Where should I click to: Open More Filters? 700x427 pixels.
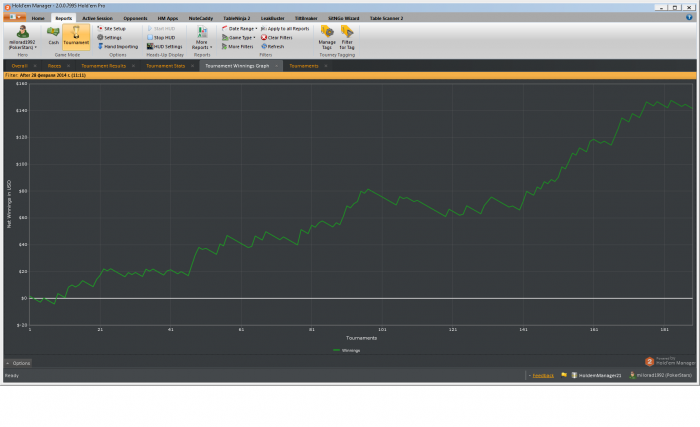tap(238, 46)
